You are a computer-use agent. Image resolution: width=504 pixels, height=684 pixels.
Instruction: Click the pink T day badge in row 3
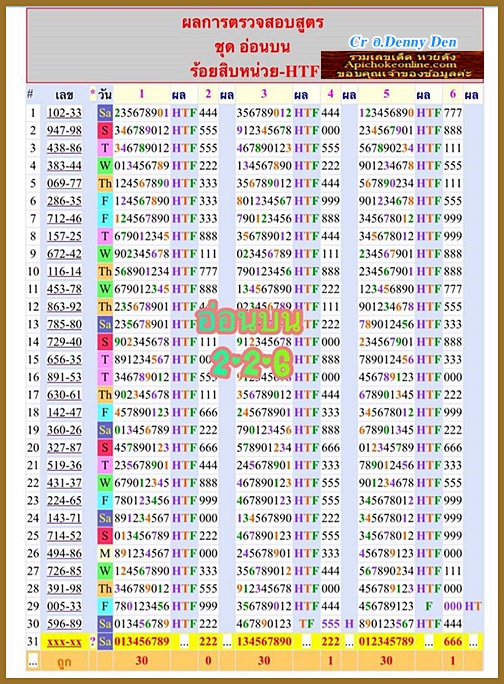coord(105,148)
